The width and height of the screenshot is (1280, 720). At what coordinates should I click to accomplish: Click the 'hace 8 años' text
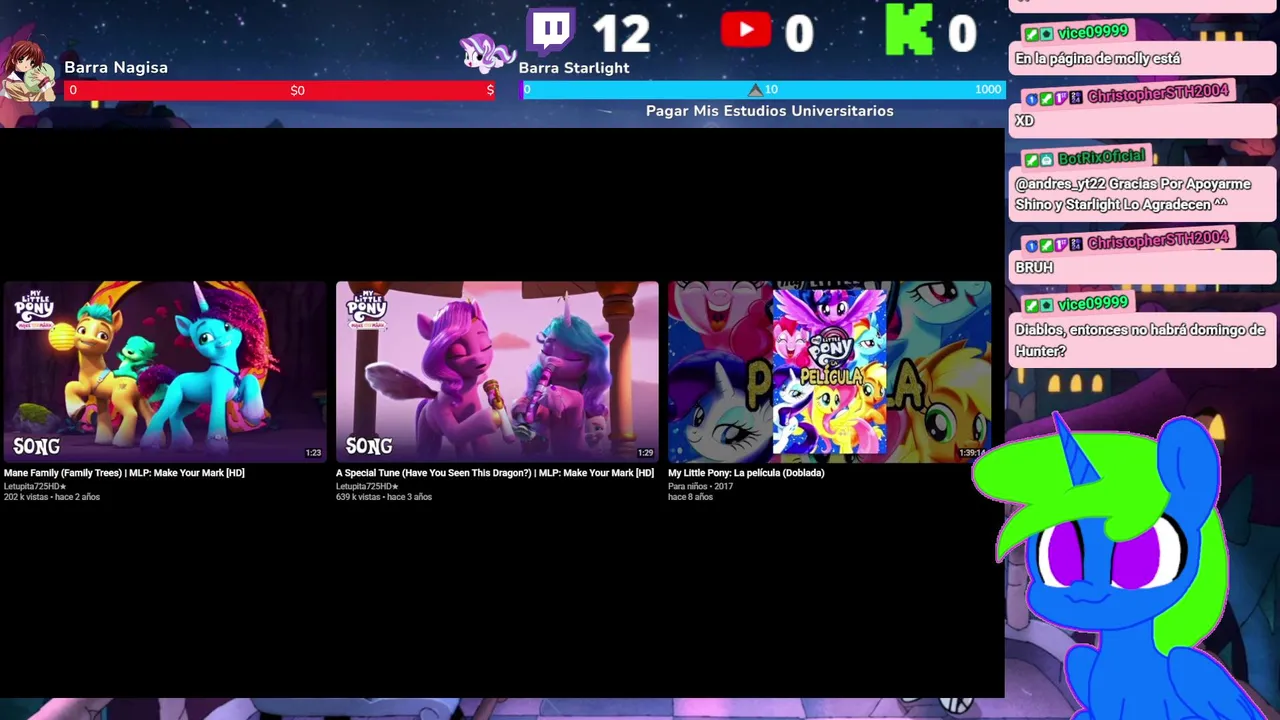coord(690,497)
